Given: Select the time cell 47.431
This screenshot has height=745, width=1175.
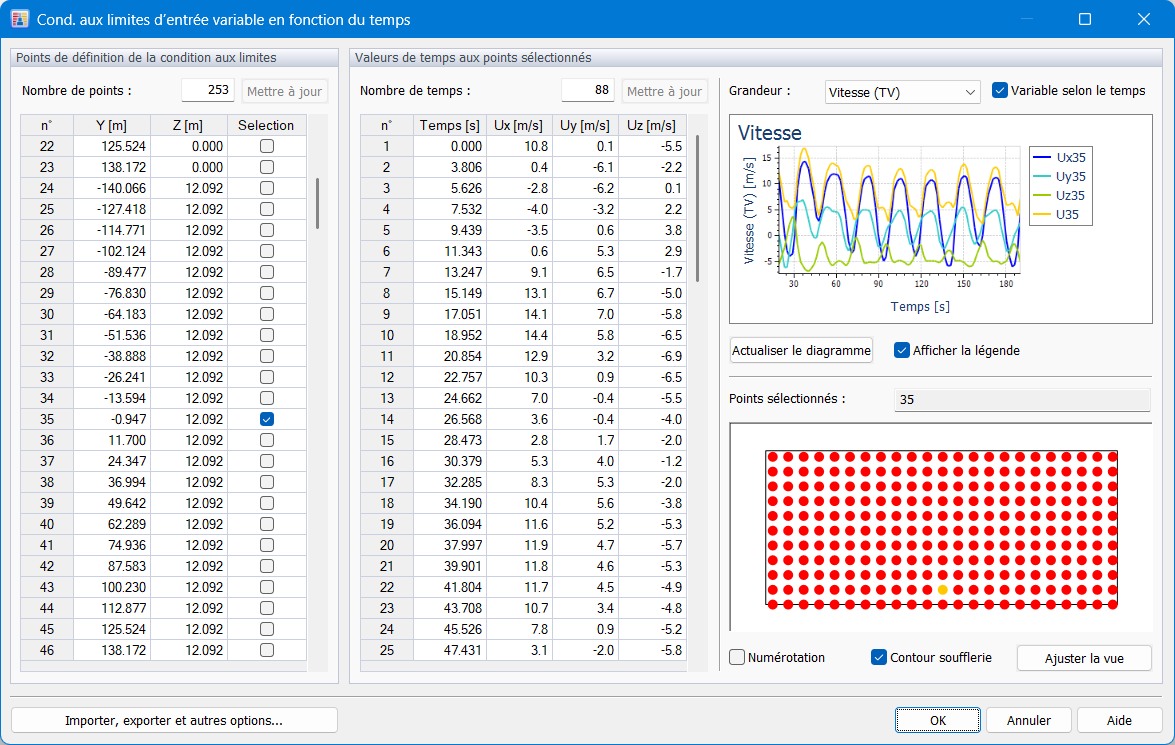Looking at the screenshot, I should [x=450, y=650].
